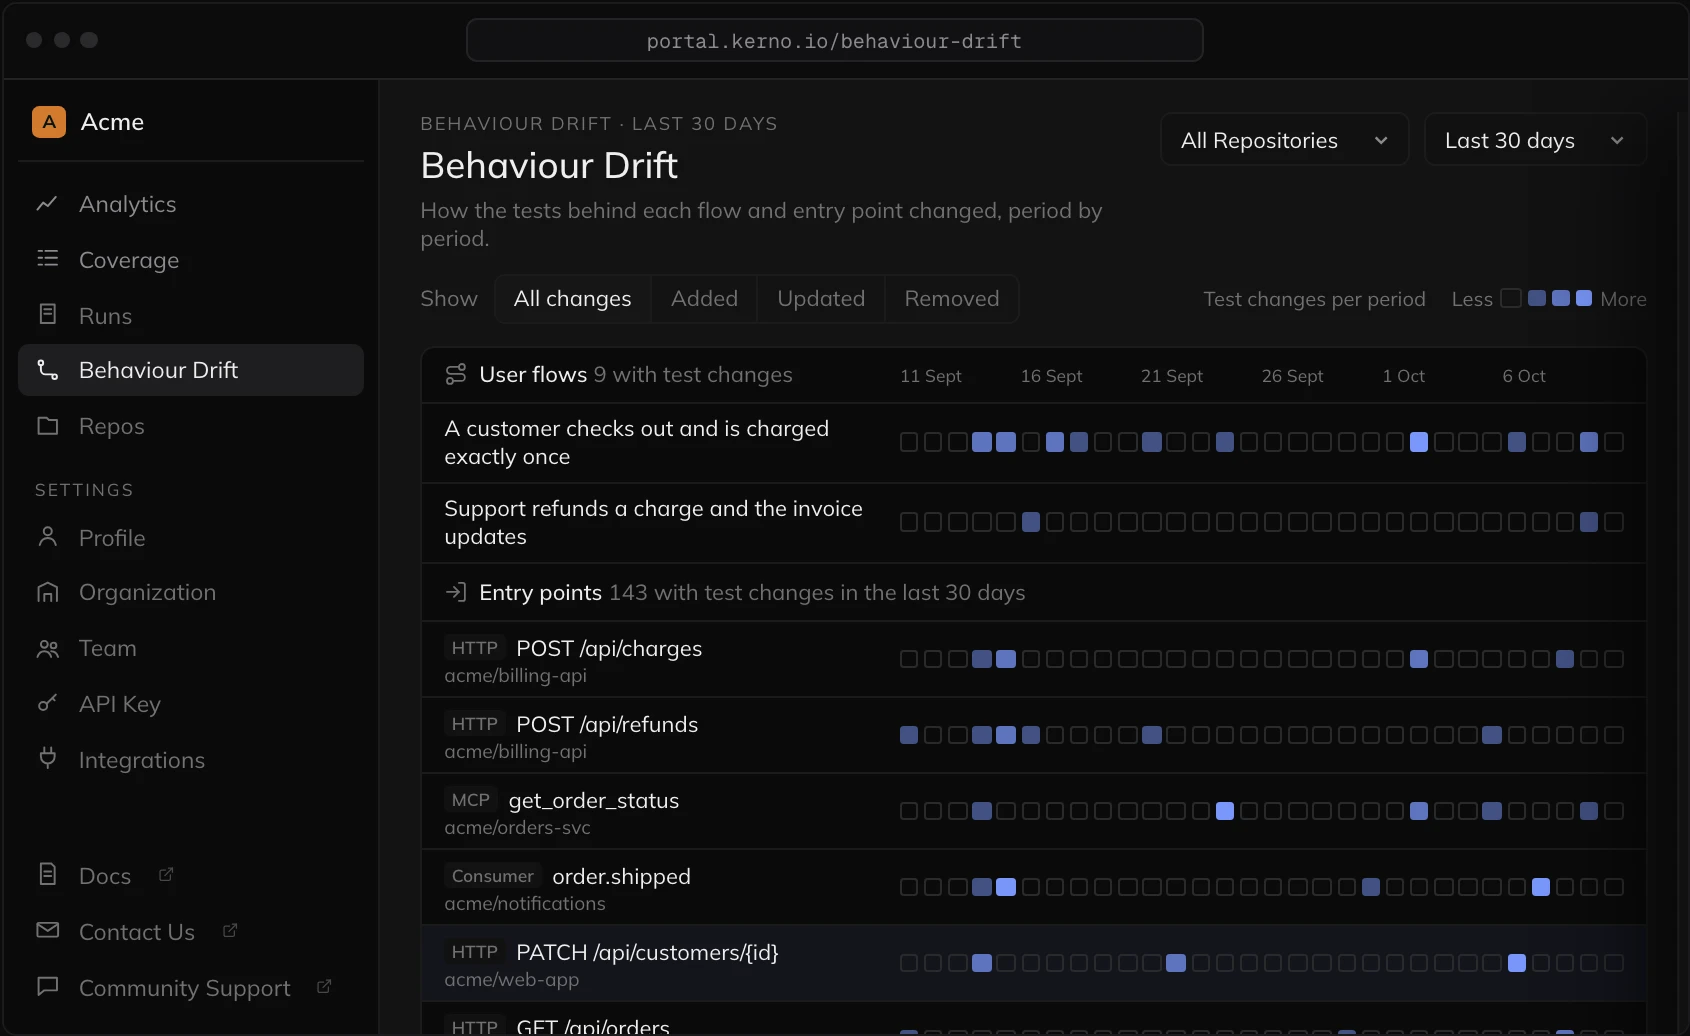This screenshot has width=1690, height=1036.
Task: Click the acme/orders-svc repository label
Action: point(517,828)
